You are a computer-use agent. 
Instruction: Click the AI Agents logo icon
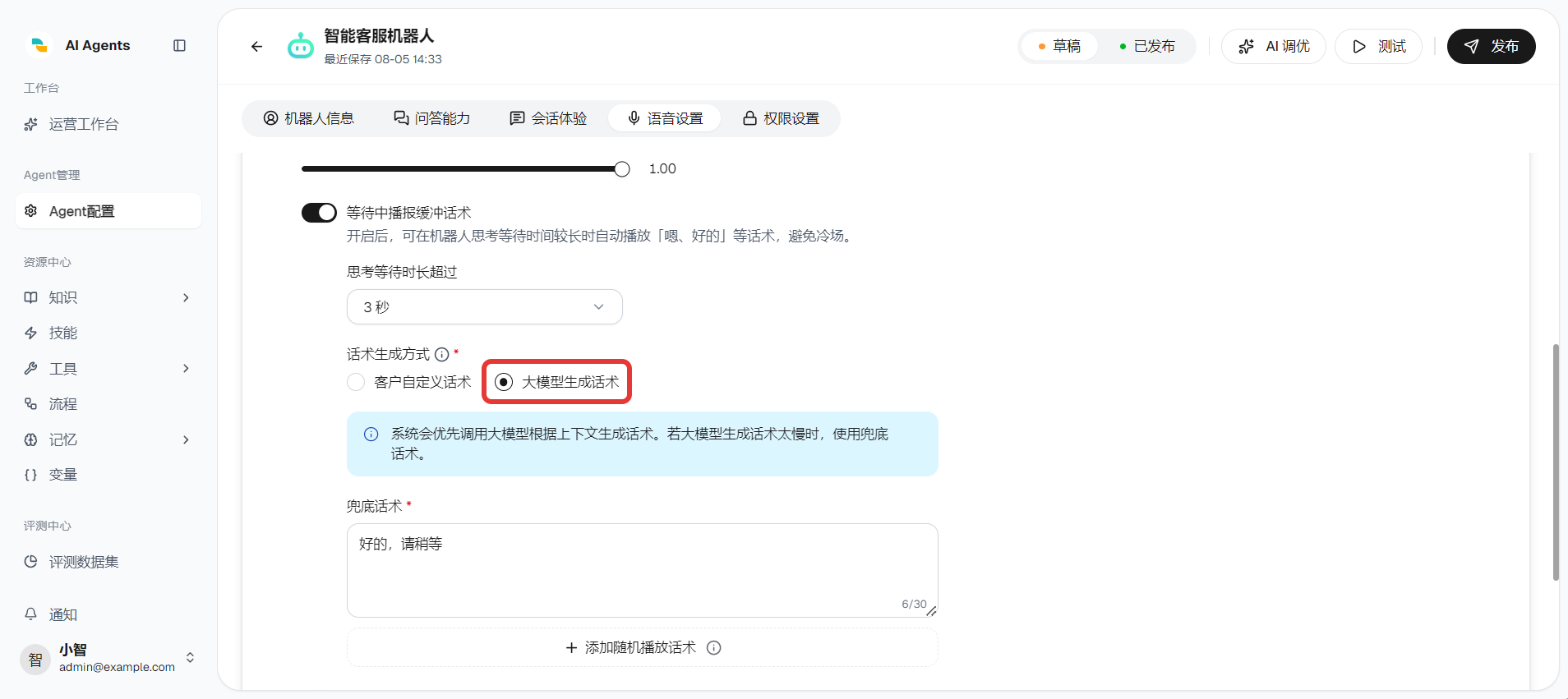(40, 45)
